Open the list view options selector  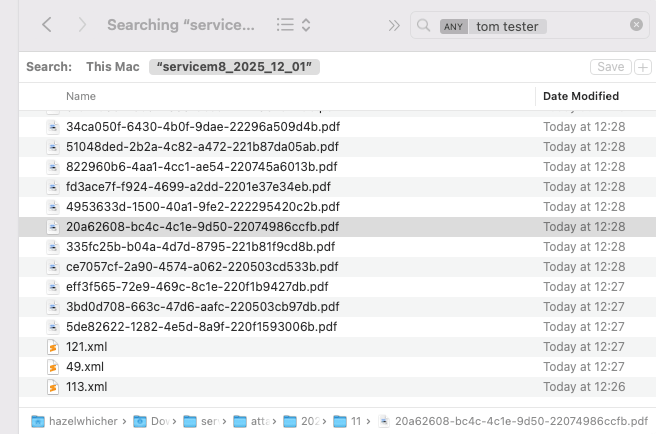(x=294, y=24)
